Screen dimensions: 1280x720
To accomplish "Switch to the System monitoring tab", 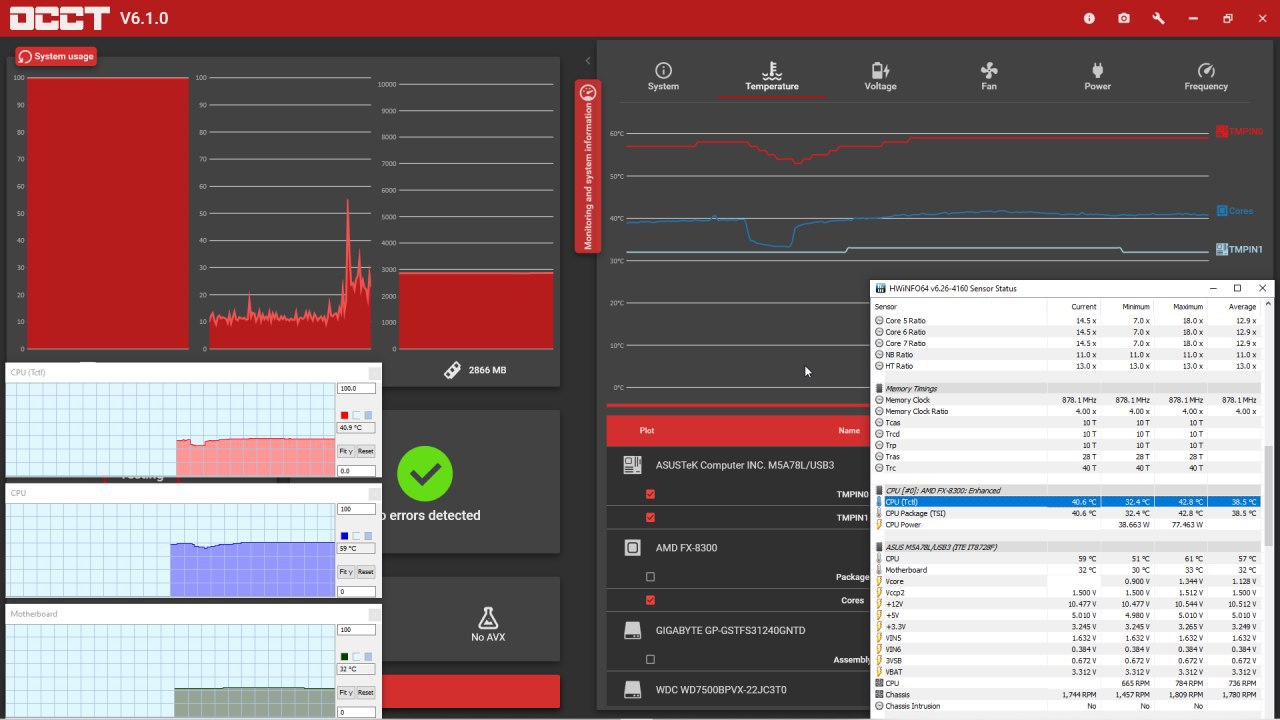I will pos(663,77).
